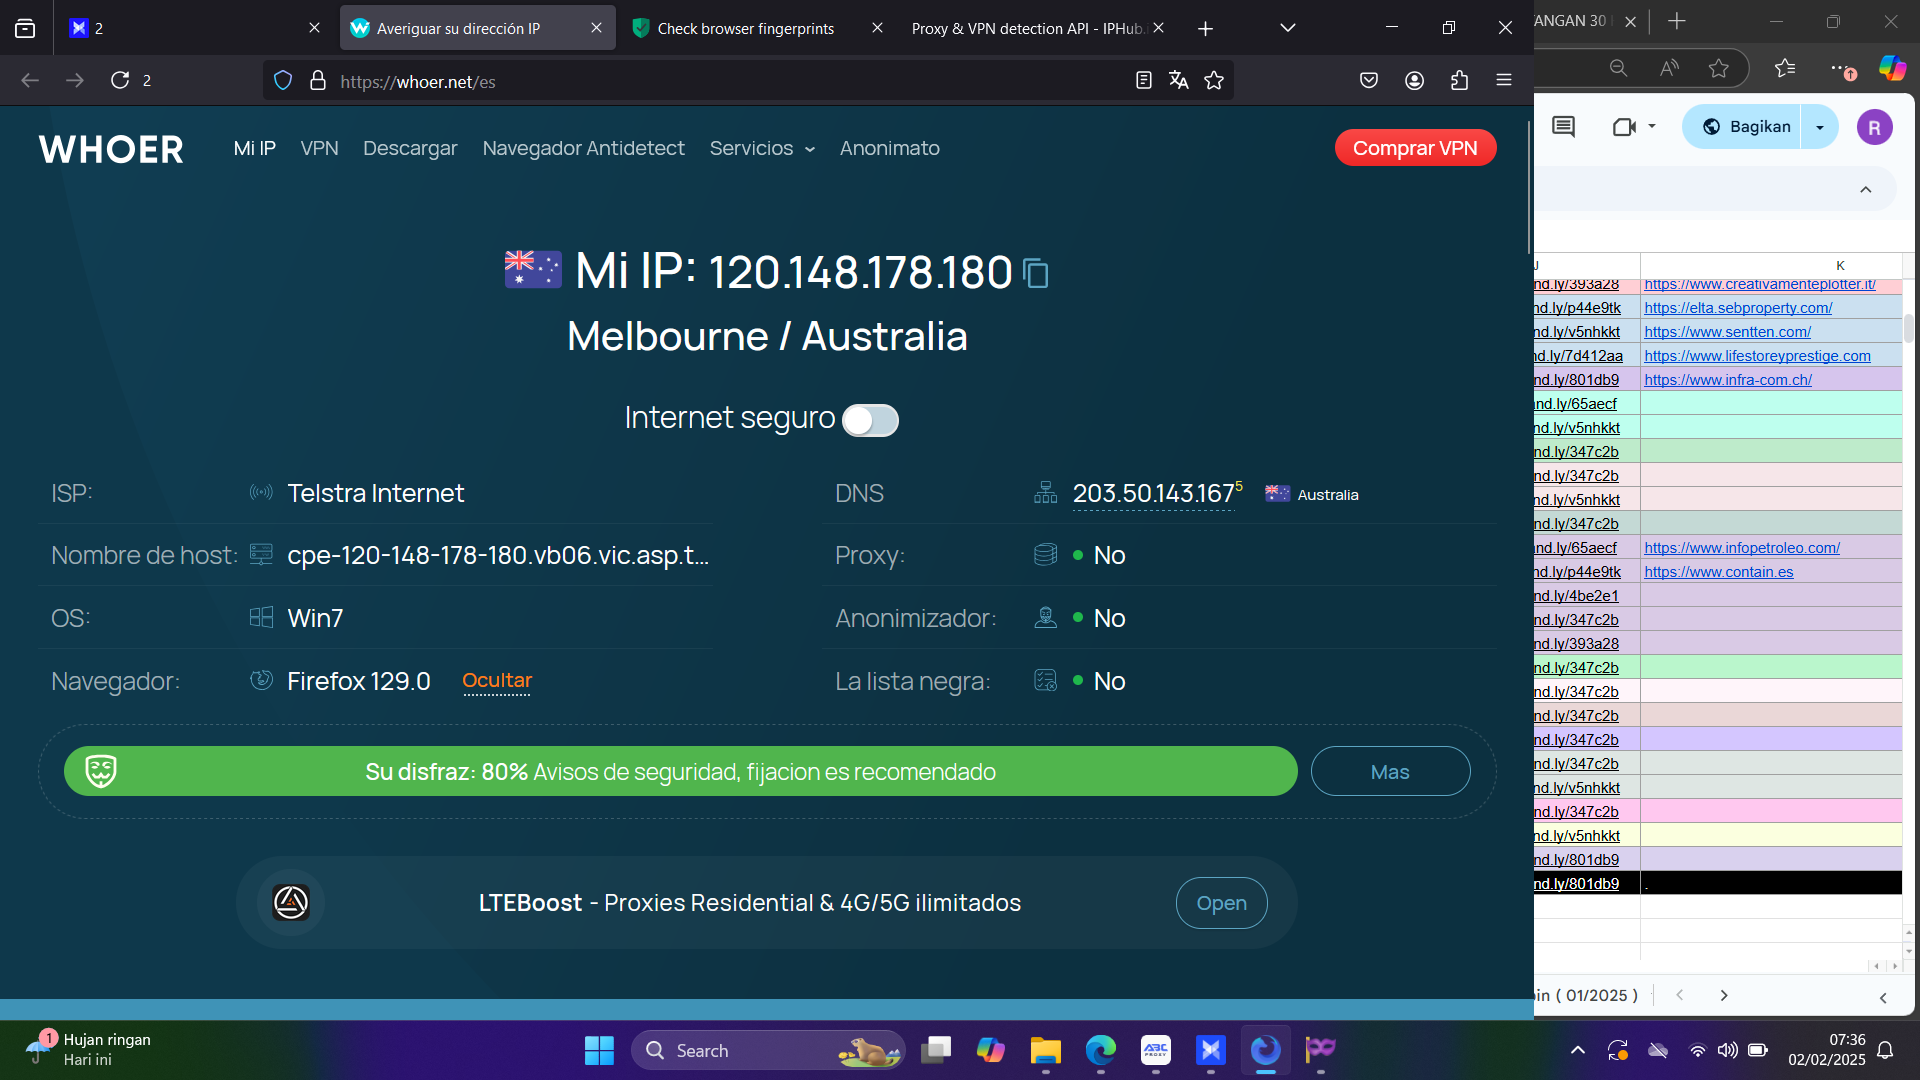Click the Firefox reload page icon

click(x=120, y=80)
